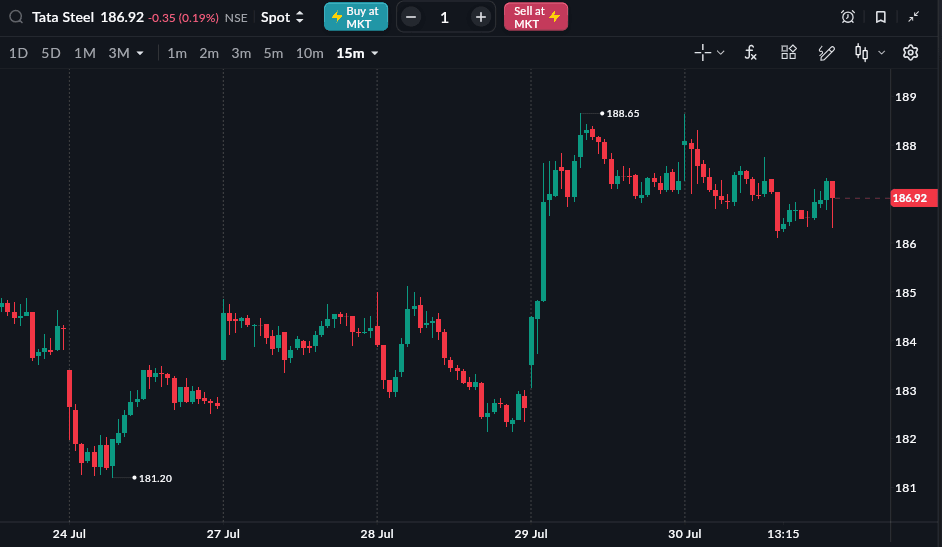The image size is (942, 547).
Task: Open chart layout widgets icon
Action: [788, 53]
